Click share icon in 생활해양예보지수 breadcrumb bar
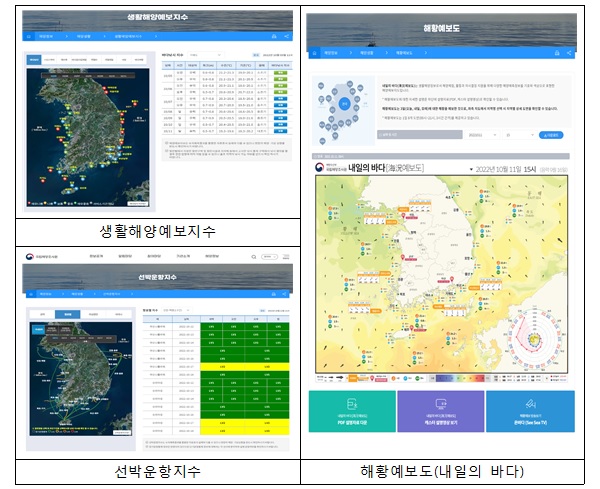Image resolution: width=600 pixels, height=489 pixels. pos(287,39)
